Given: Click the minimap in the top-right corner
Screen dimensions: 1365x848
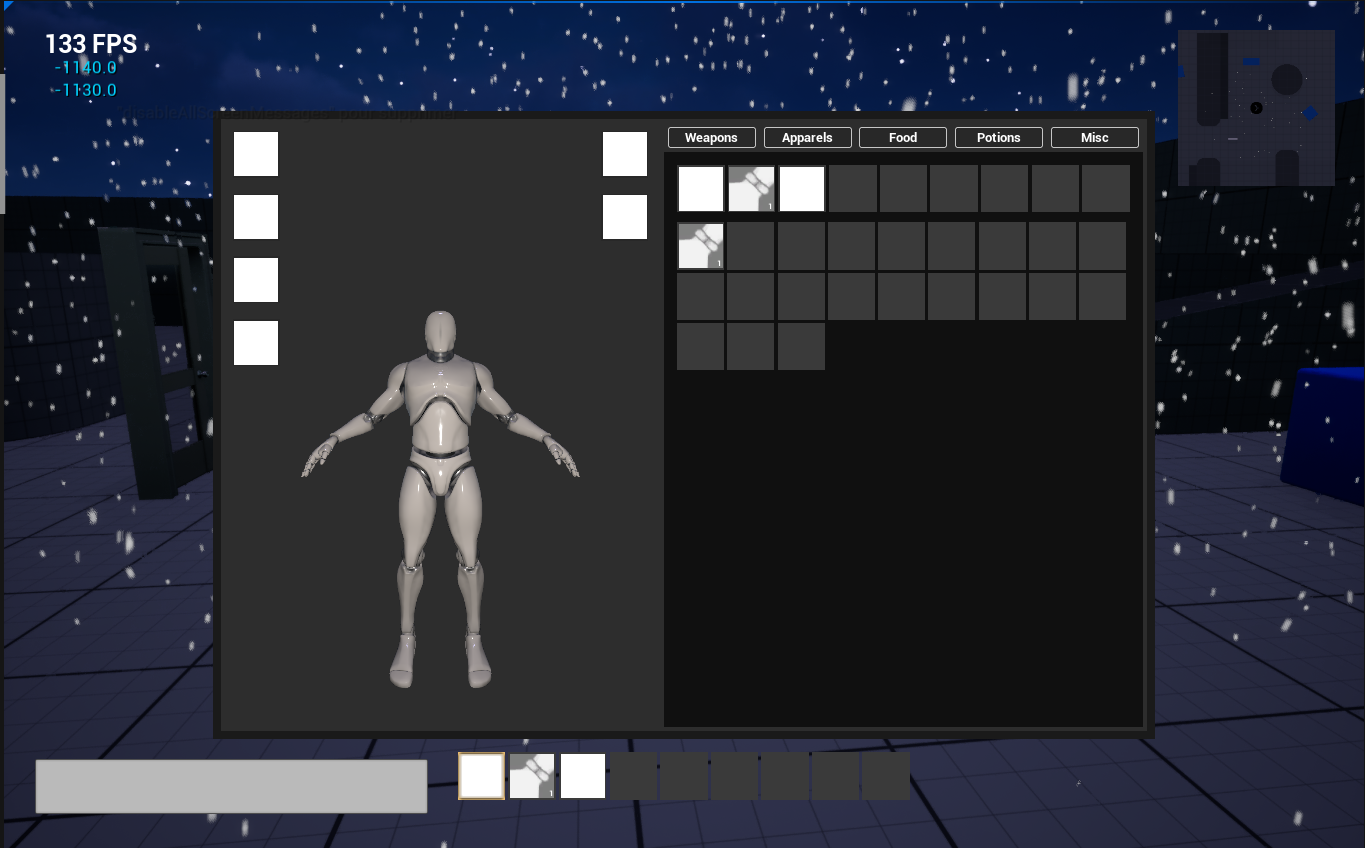Looking at the screenshot, I should tap(1256, 108).
